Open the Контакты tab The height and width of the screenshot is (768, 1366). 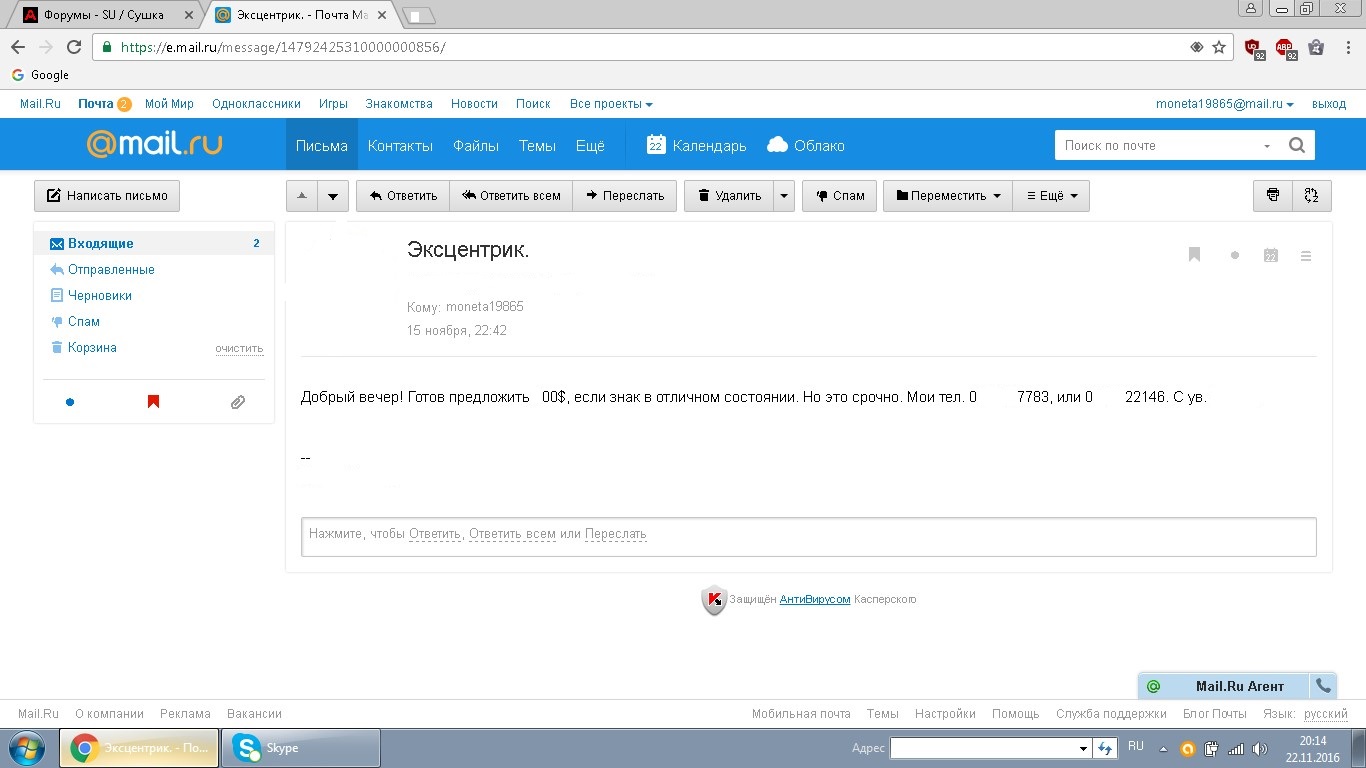(400, 146)
